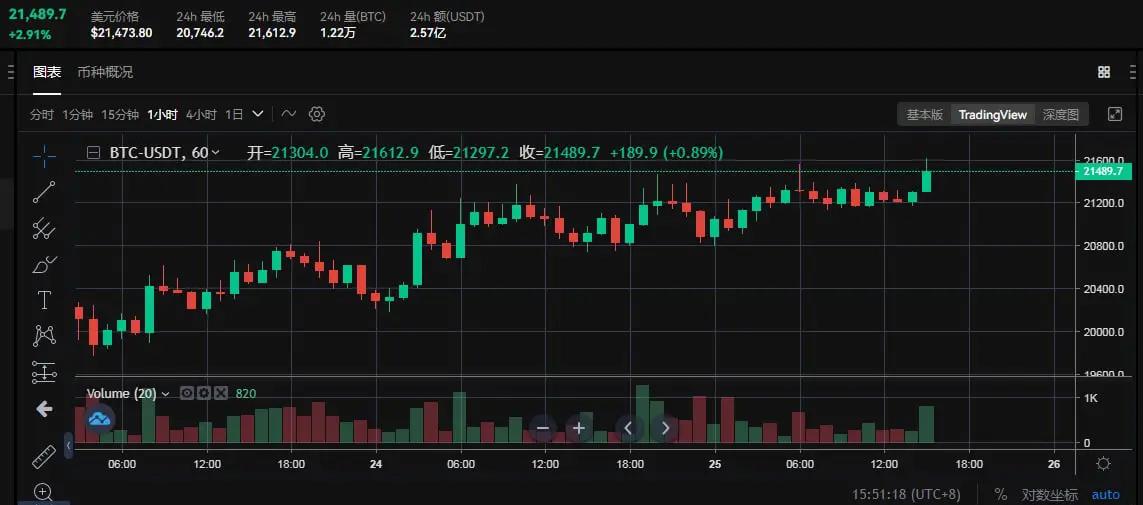Toggle logarithmic scale (对数坐标)
This screenshot has width=1143, height=505.
pyautogui.click(x=1050, y=495)
